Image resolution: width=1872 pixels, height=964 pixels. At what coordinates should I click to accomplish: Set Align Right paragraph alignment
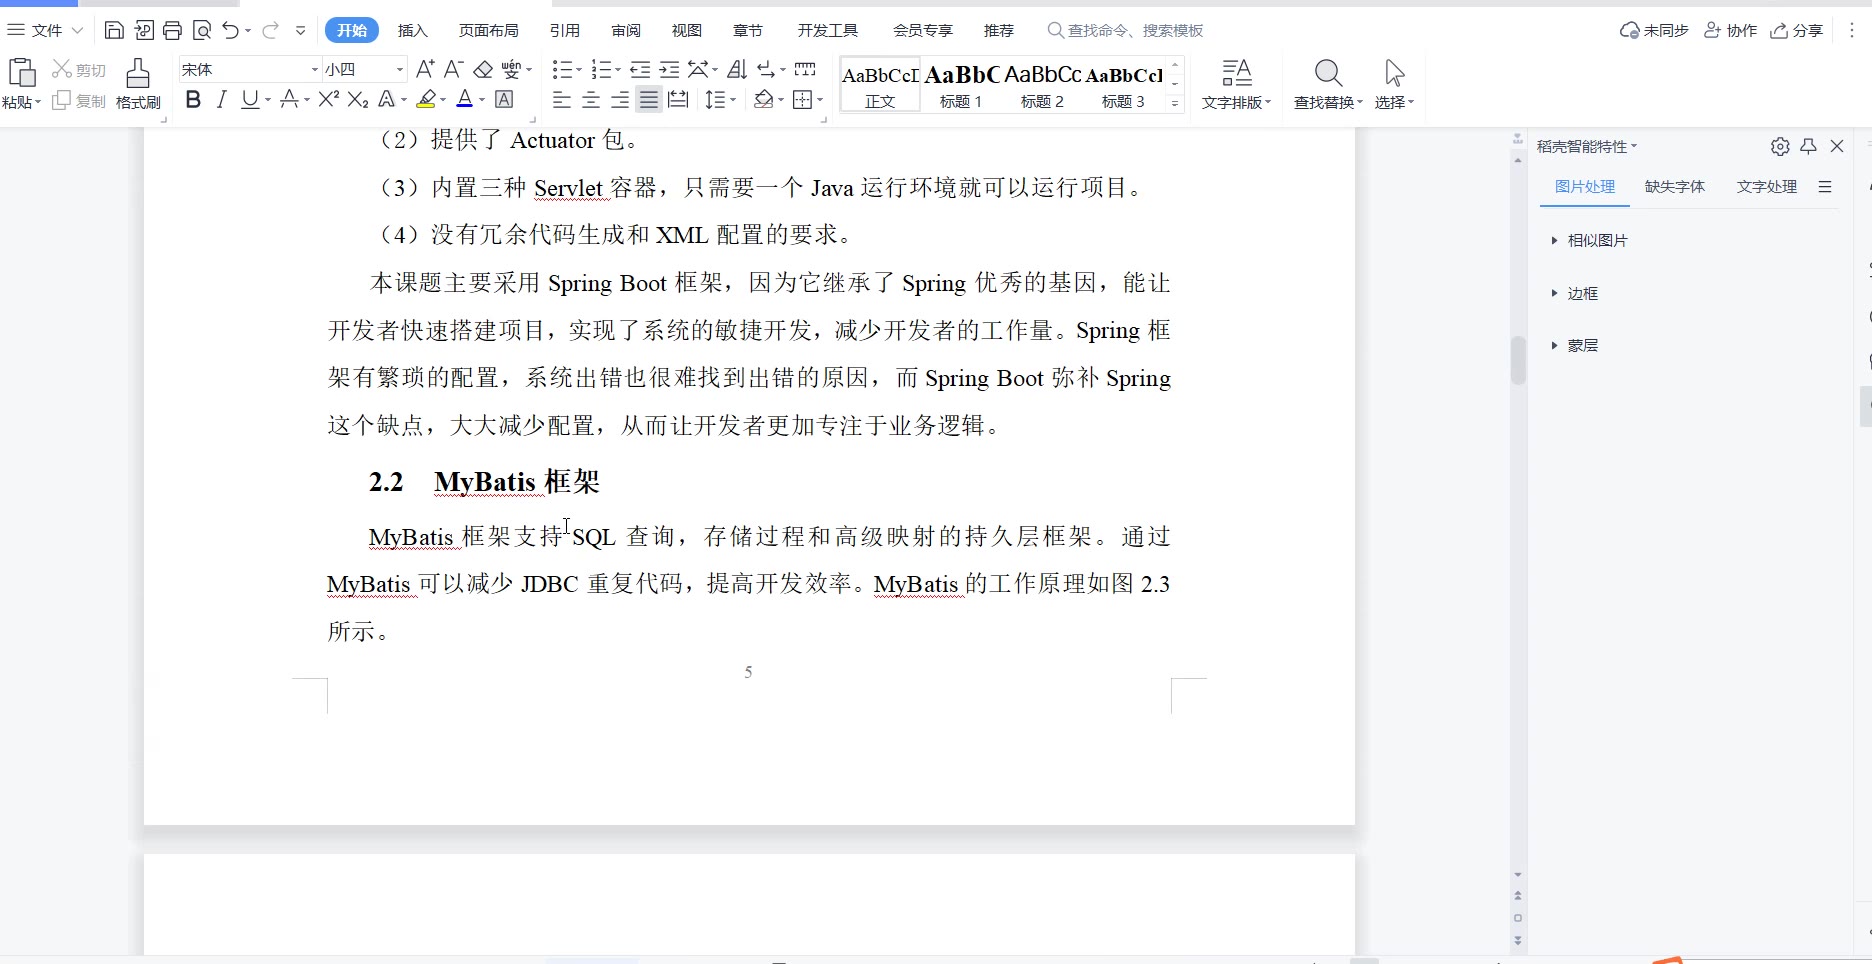pyautogui.click(x=620, y=99)
